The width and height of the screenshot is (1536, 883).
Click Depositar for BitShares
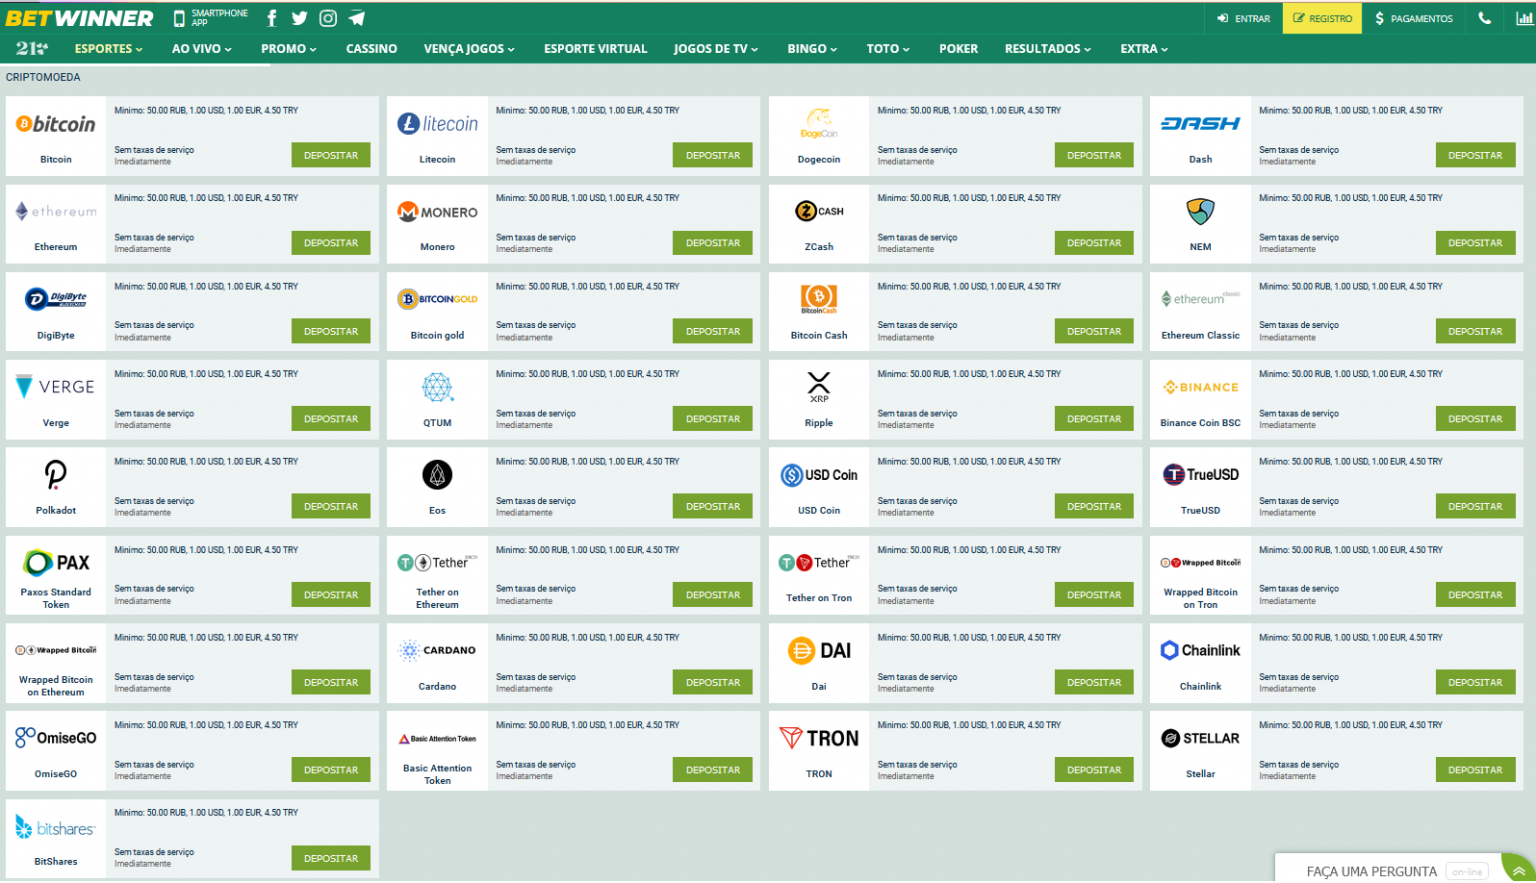click(331, 858)
